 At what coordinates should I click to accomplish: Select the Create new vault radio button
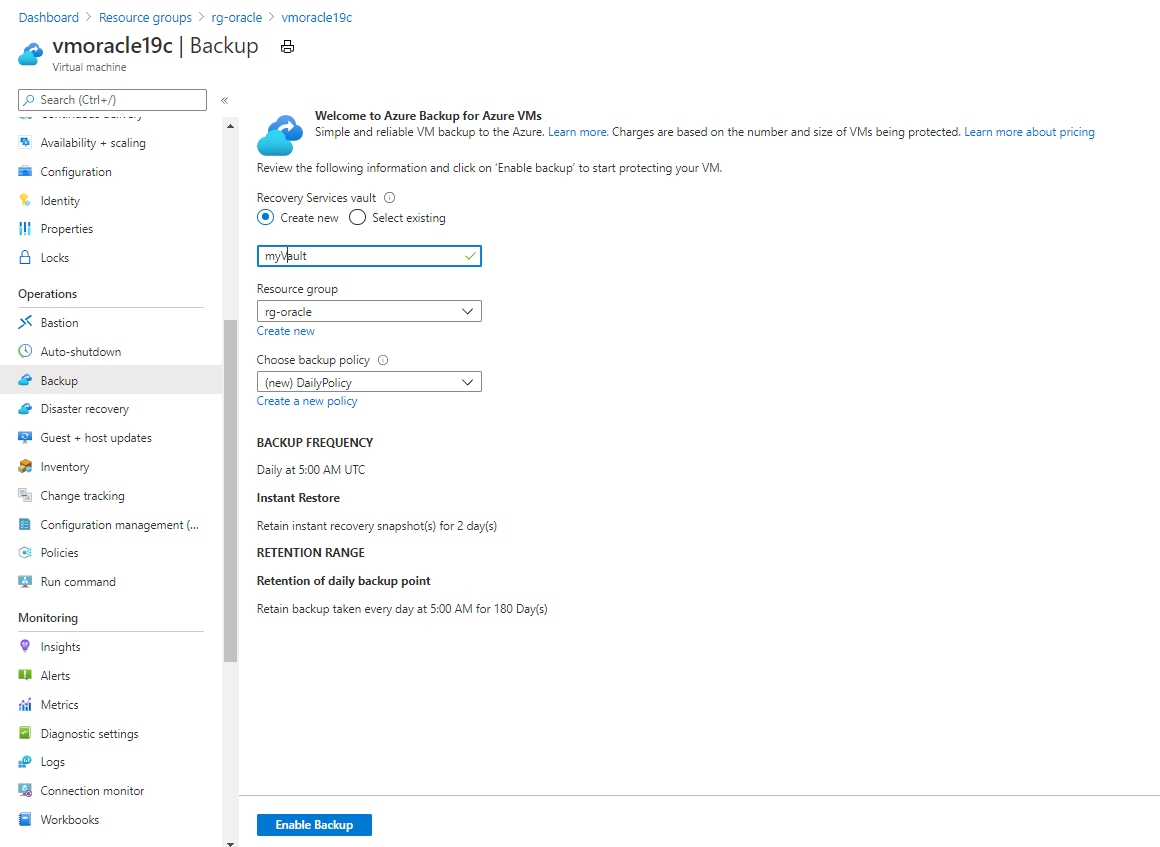coord(264,217)
